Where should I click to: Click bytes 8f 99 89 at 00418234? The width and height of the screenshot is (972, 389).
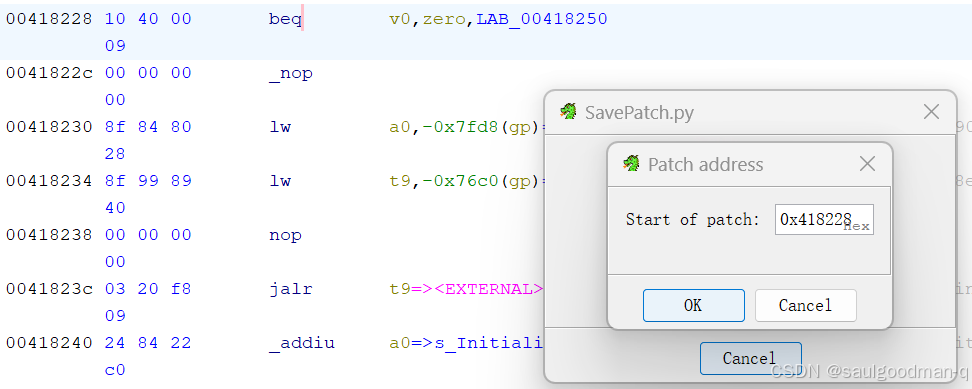[148, 181]
